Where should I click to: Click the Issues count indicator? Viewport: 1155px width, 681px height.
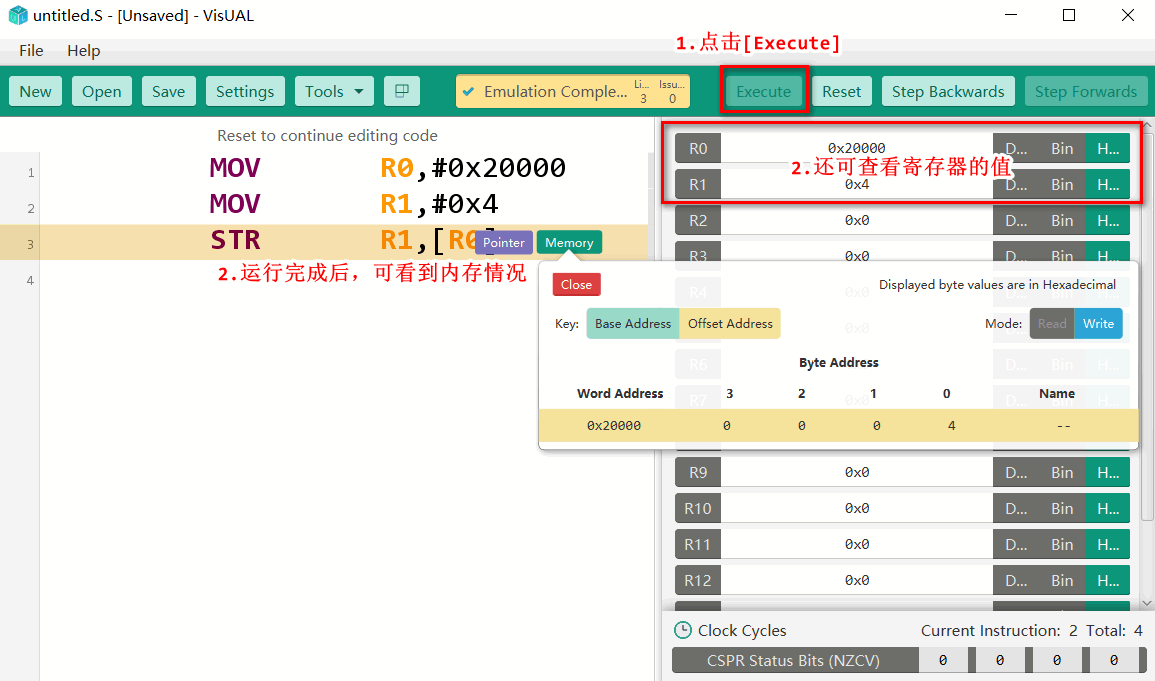[672, 91]
